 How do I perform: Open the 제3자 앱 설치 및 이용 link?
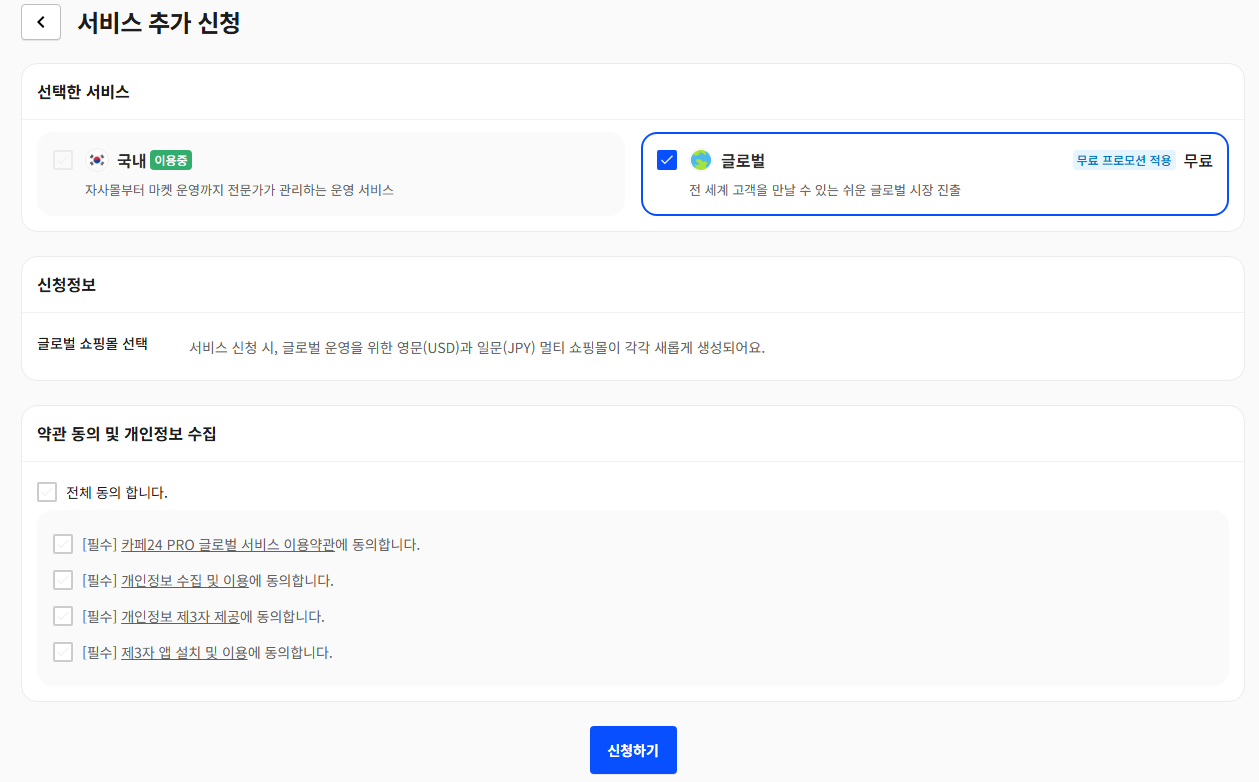pos(184,653)
